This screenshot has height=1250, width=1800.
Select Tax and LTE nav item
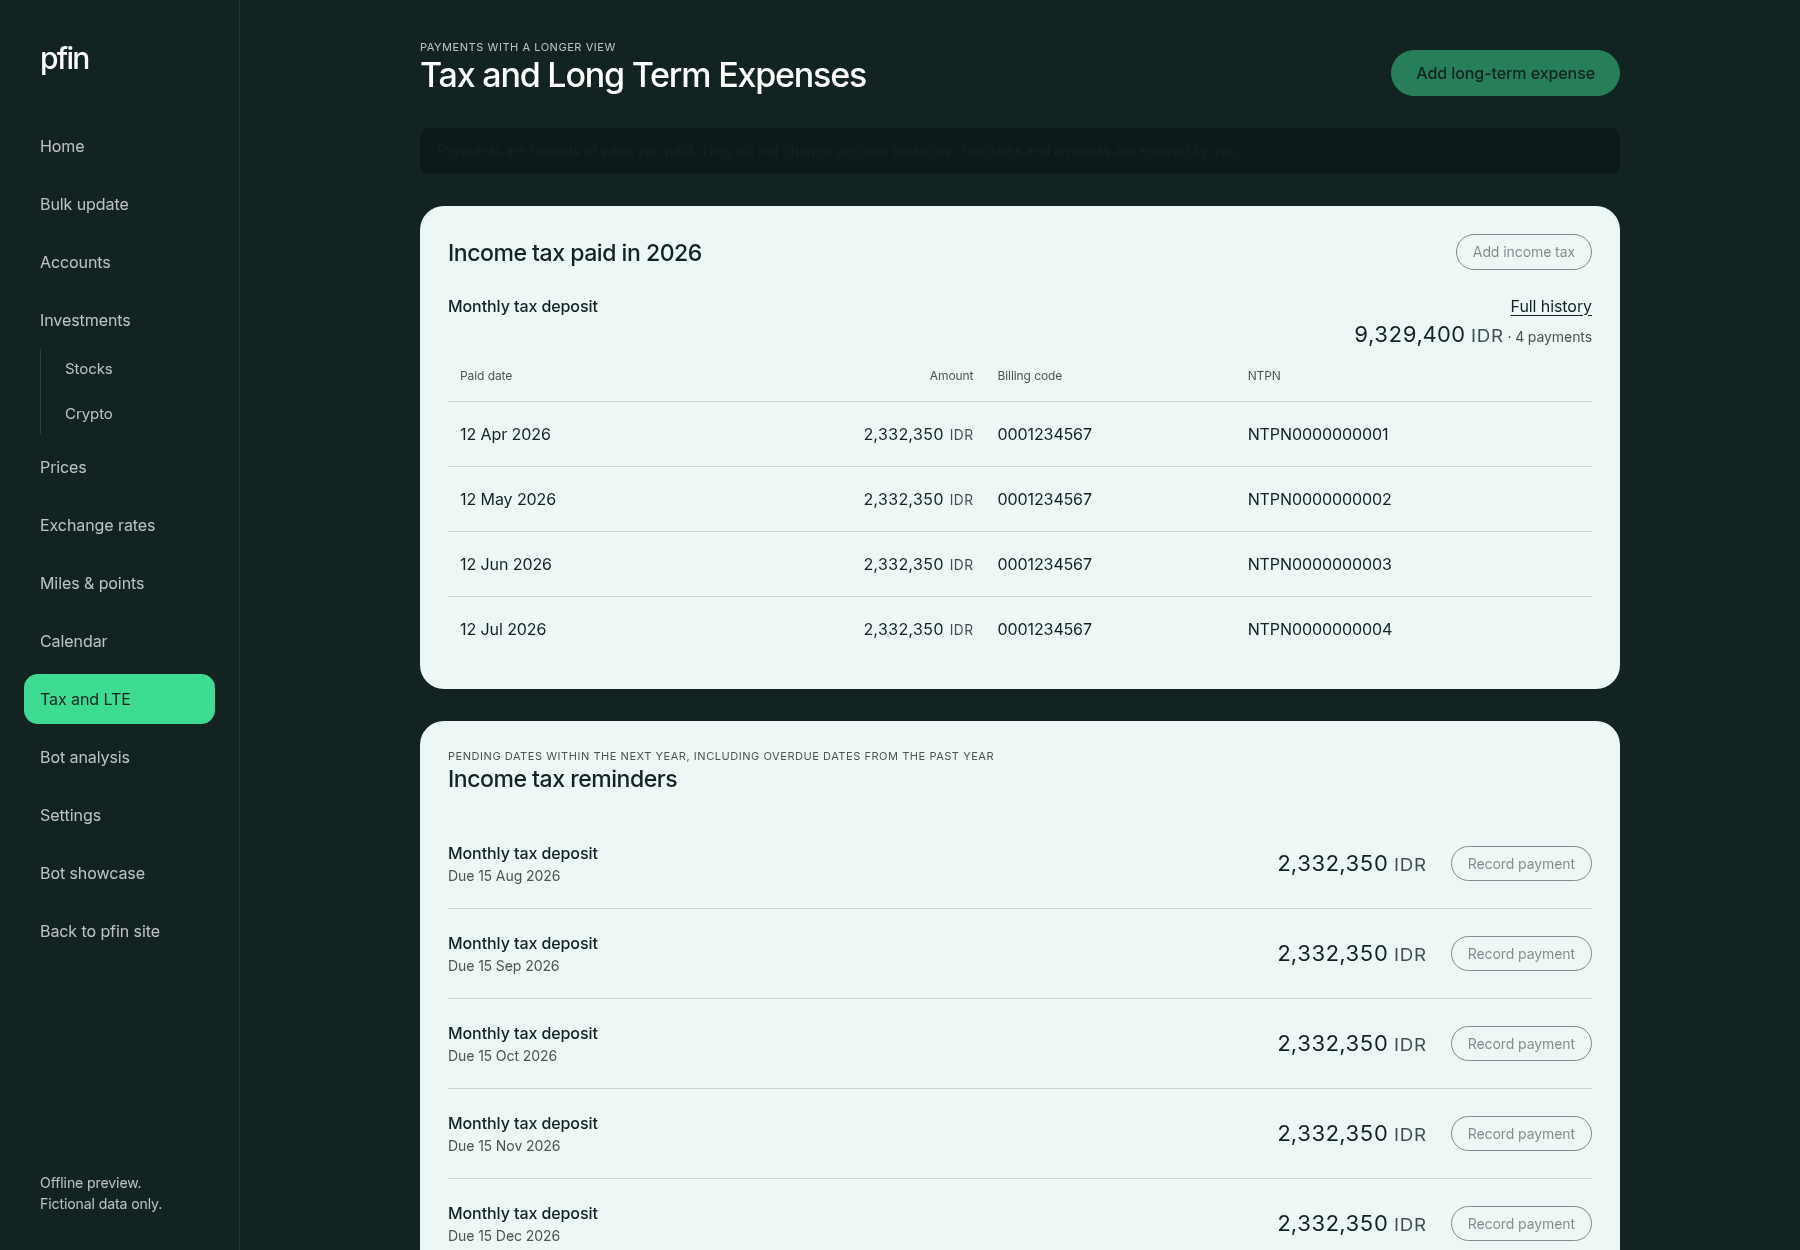119,699
